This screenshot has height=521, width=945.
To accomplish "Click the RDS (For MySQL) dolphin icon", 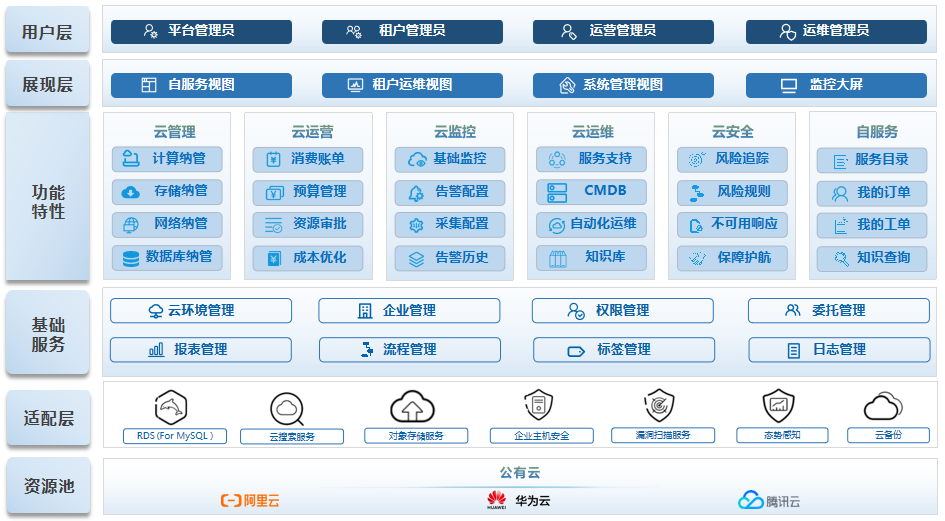I will pos(171,406).
